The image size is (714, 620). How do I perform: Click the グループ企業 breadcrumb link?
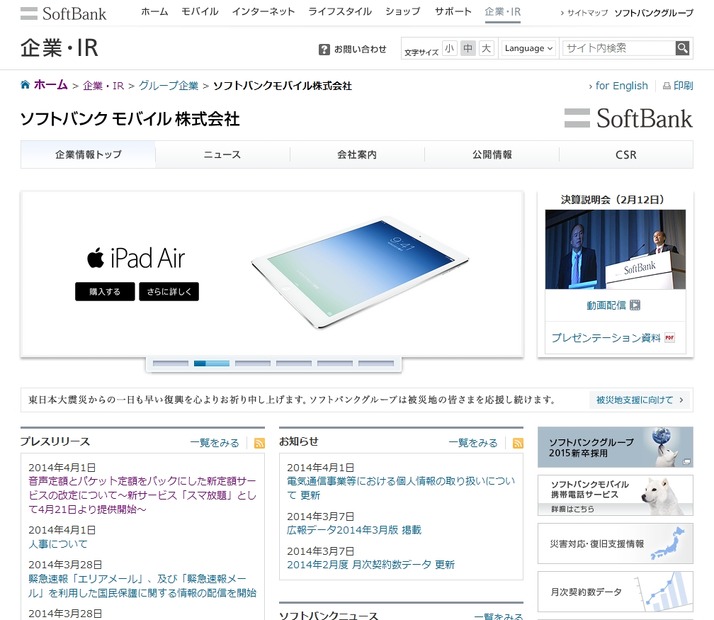(168, 86)
